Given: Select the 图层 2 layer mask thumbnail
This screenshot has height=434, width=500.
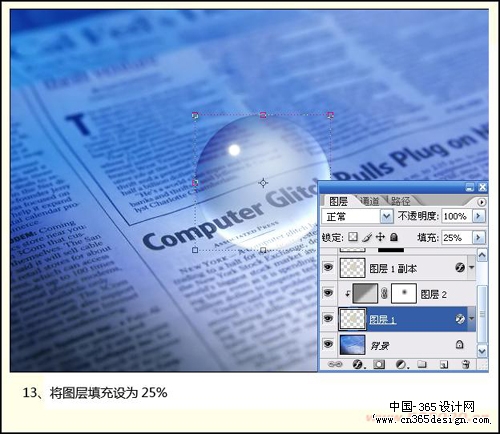Looking at the screenshot, I should [404, 293].
